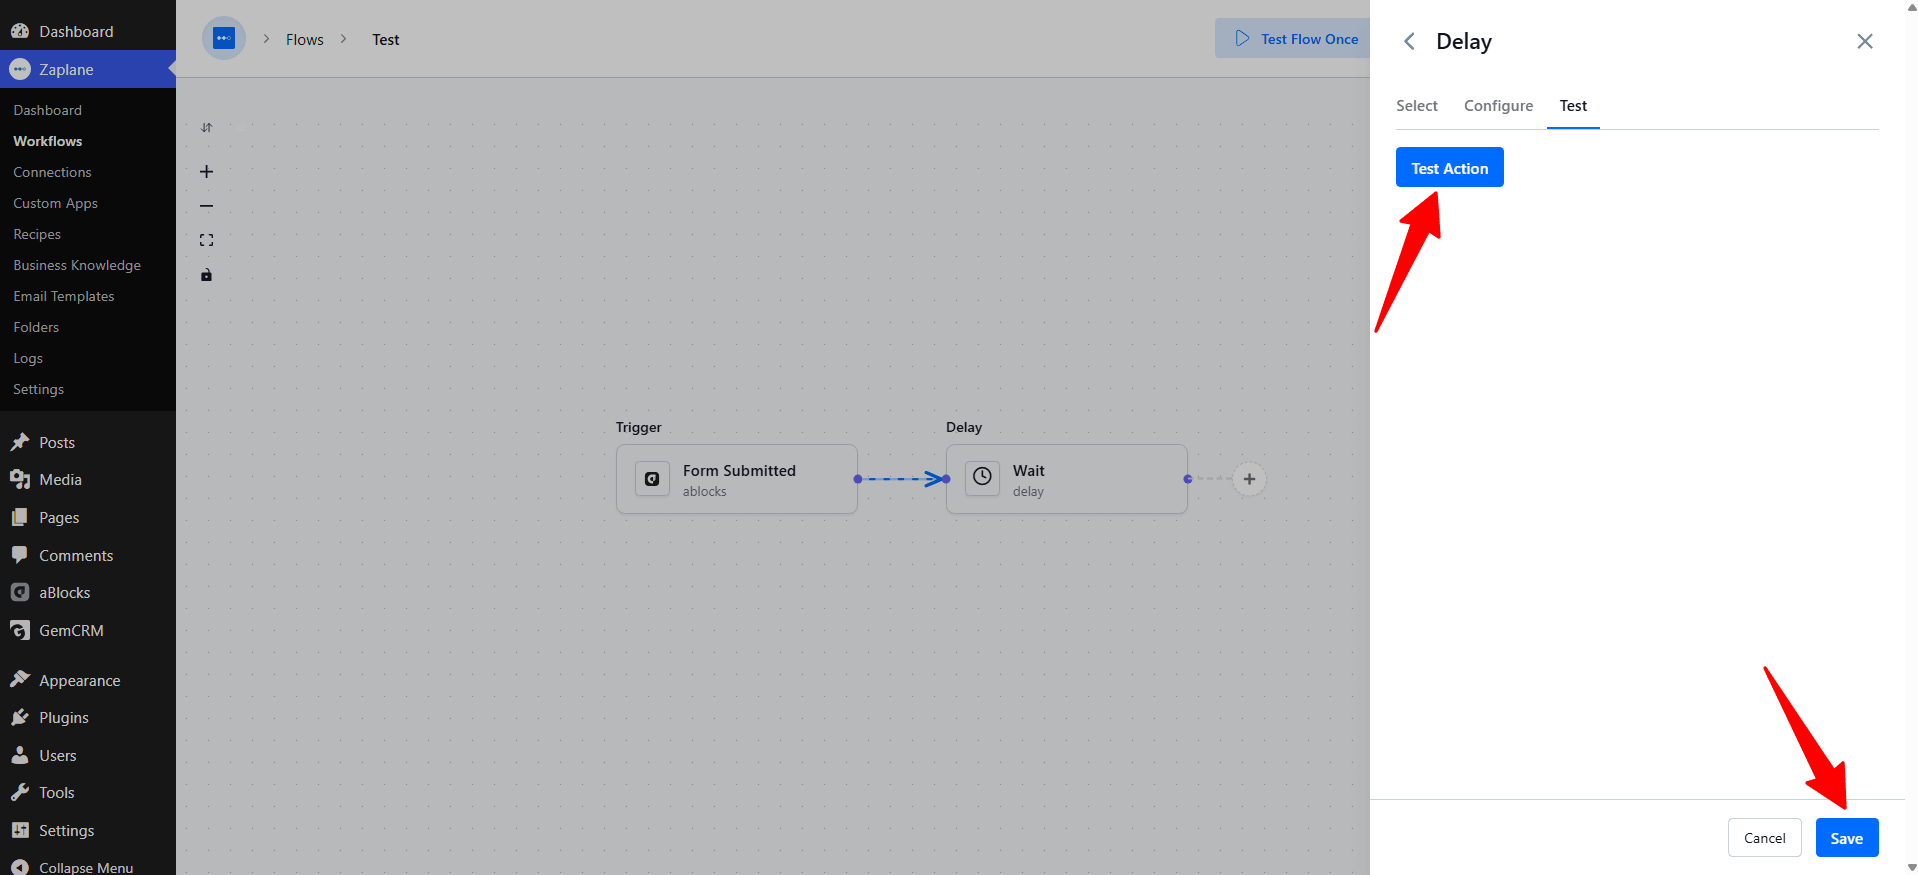
Task: Switch to the Select tab
Action: [1417, 106]
